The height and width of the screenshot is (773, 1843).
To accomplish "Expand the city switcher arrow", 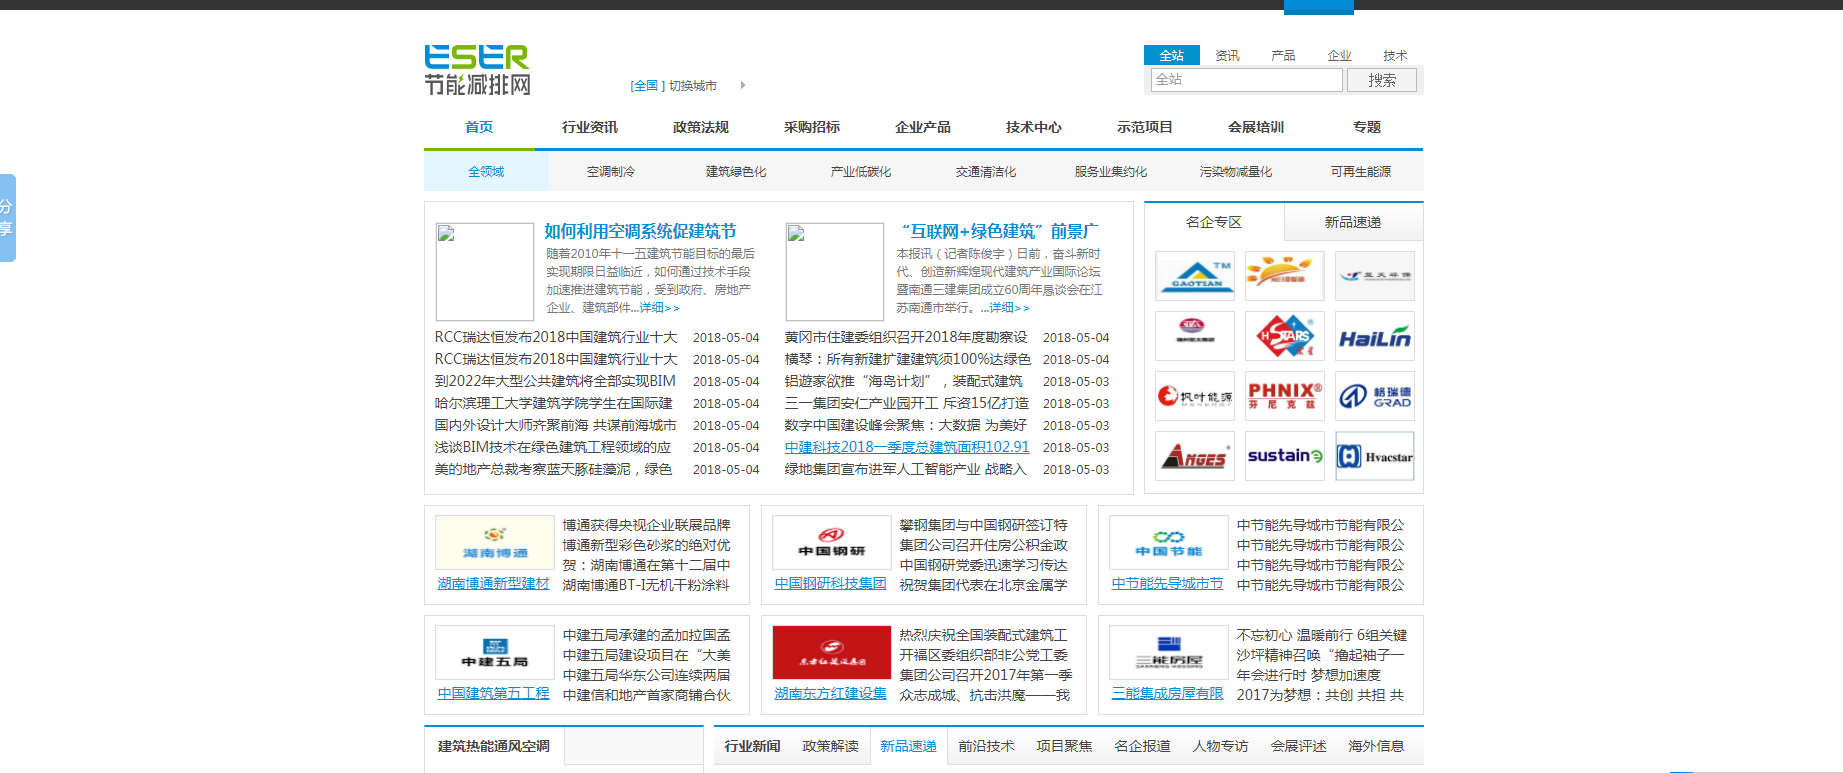I will [x=743, y=85].
